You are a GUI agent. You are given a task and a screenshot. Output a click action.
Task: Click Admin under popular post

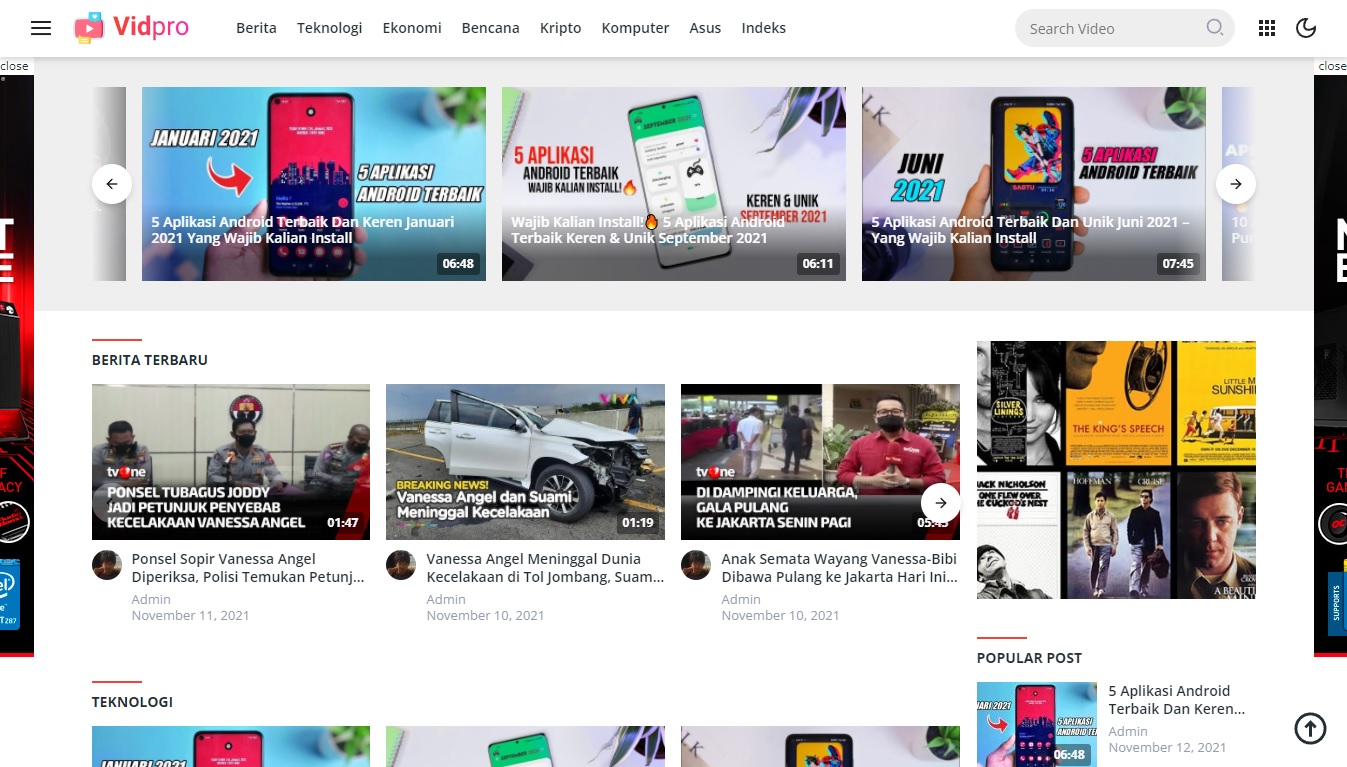pos(1128,731)
